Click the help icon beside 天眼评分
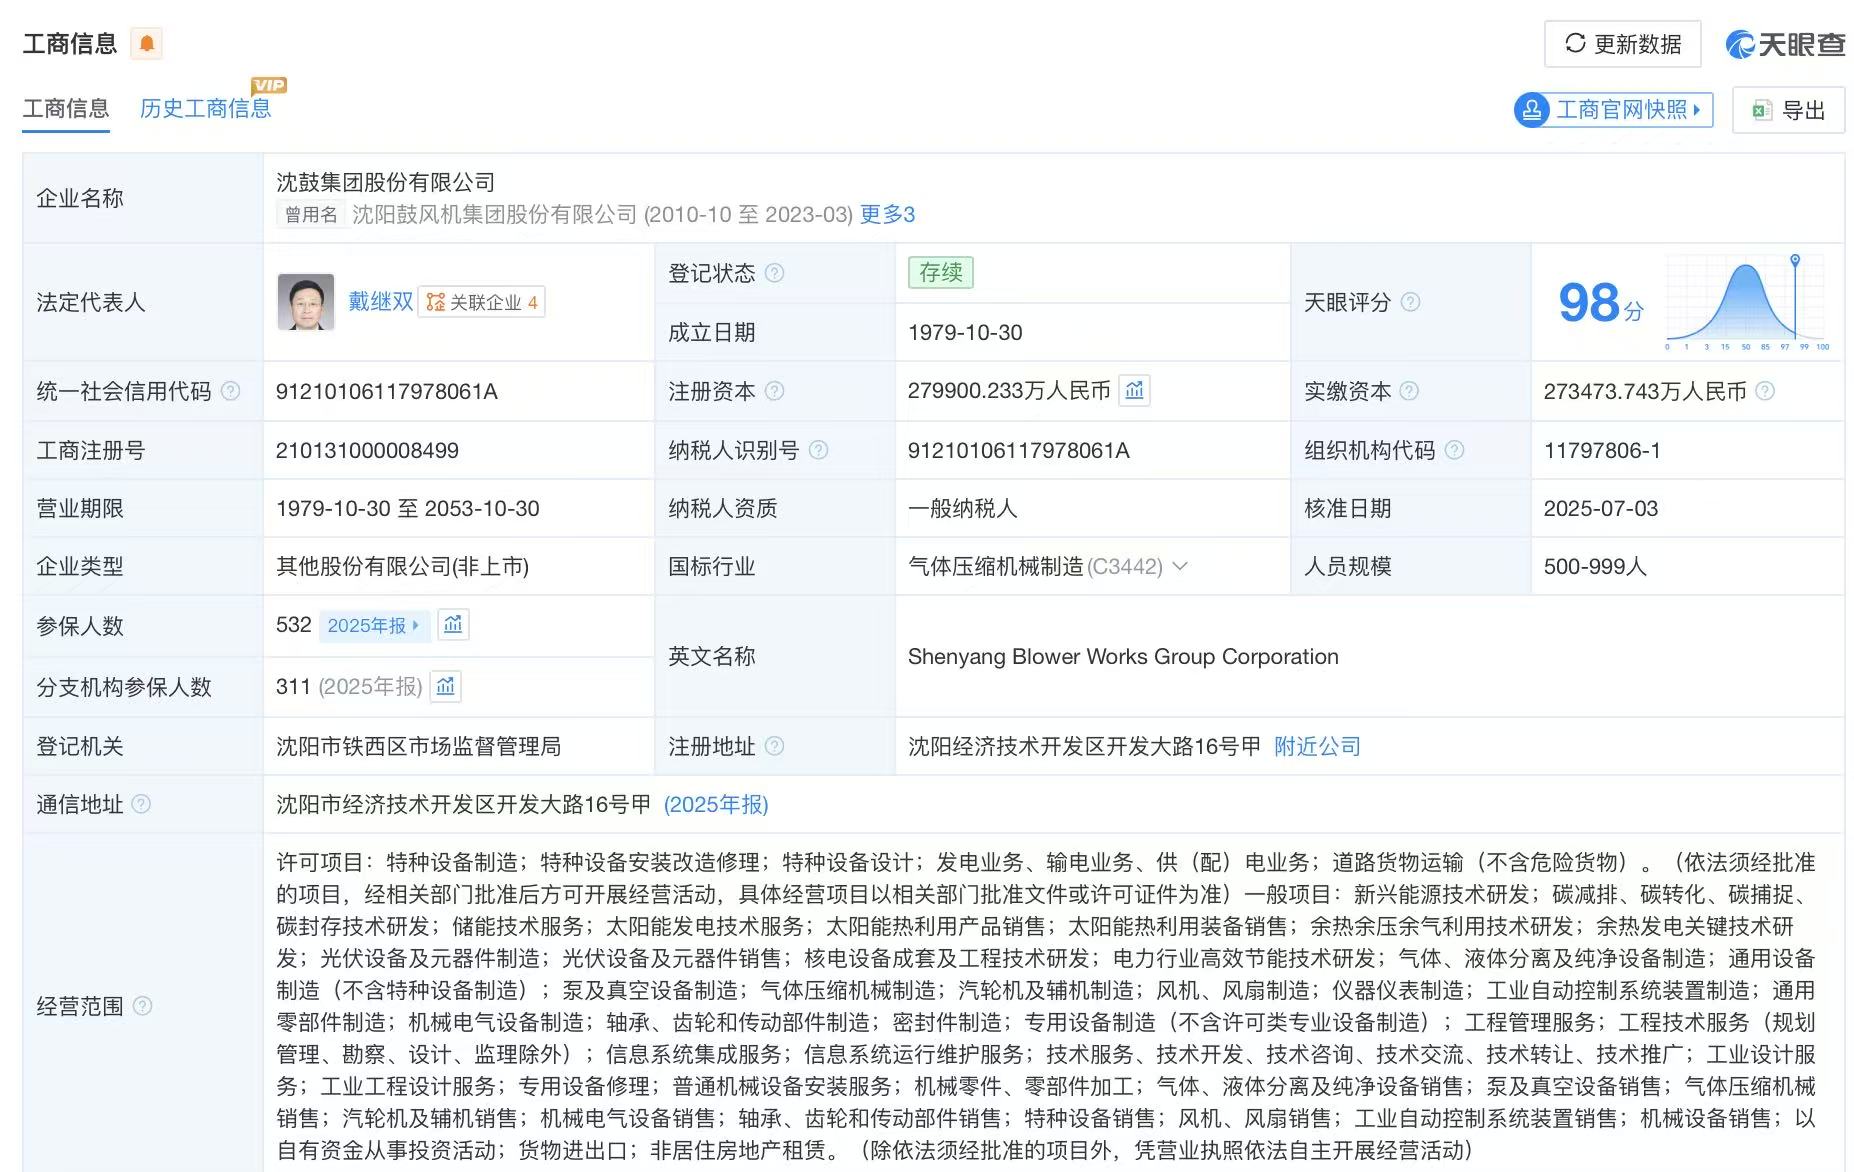Image resolution: width=1854 pixels, height=1172 pixels. point(1410,302)
